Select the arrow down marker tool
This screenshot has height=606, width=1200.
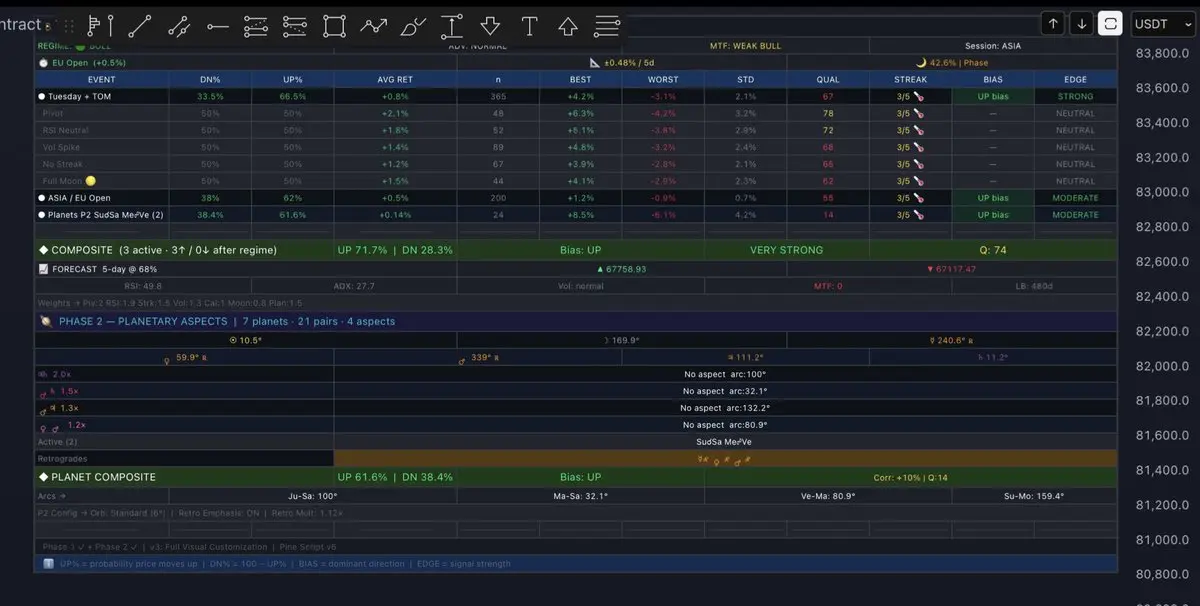coord(490,26)
